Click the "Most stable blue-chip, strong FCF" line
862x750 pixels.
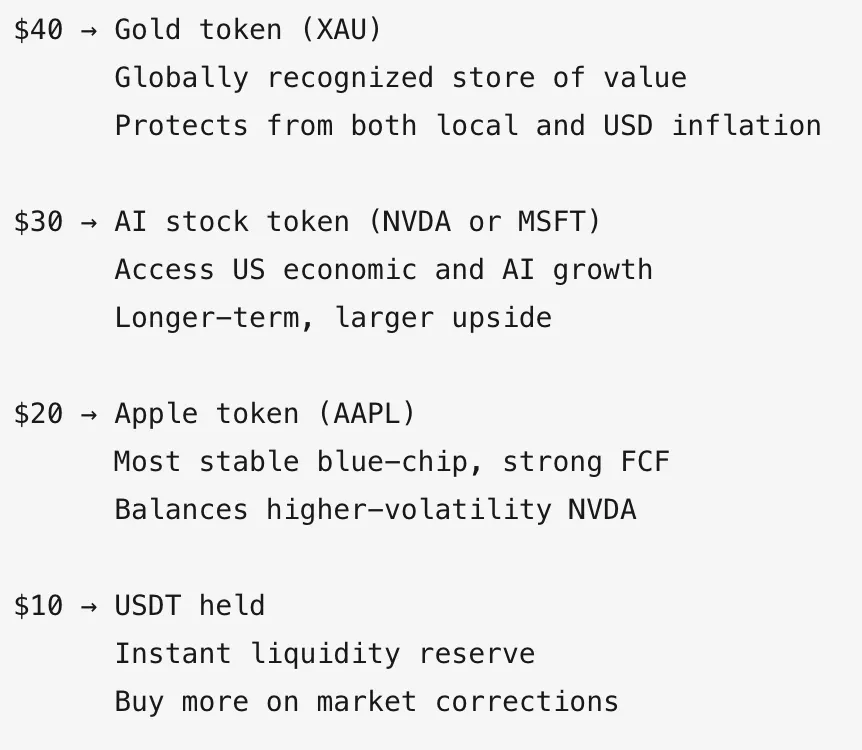coord(392,462)
